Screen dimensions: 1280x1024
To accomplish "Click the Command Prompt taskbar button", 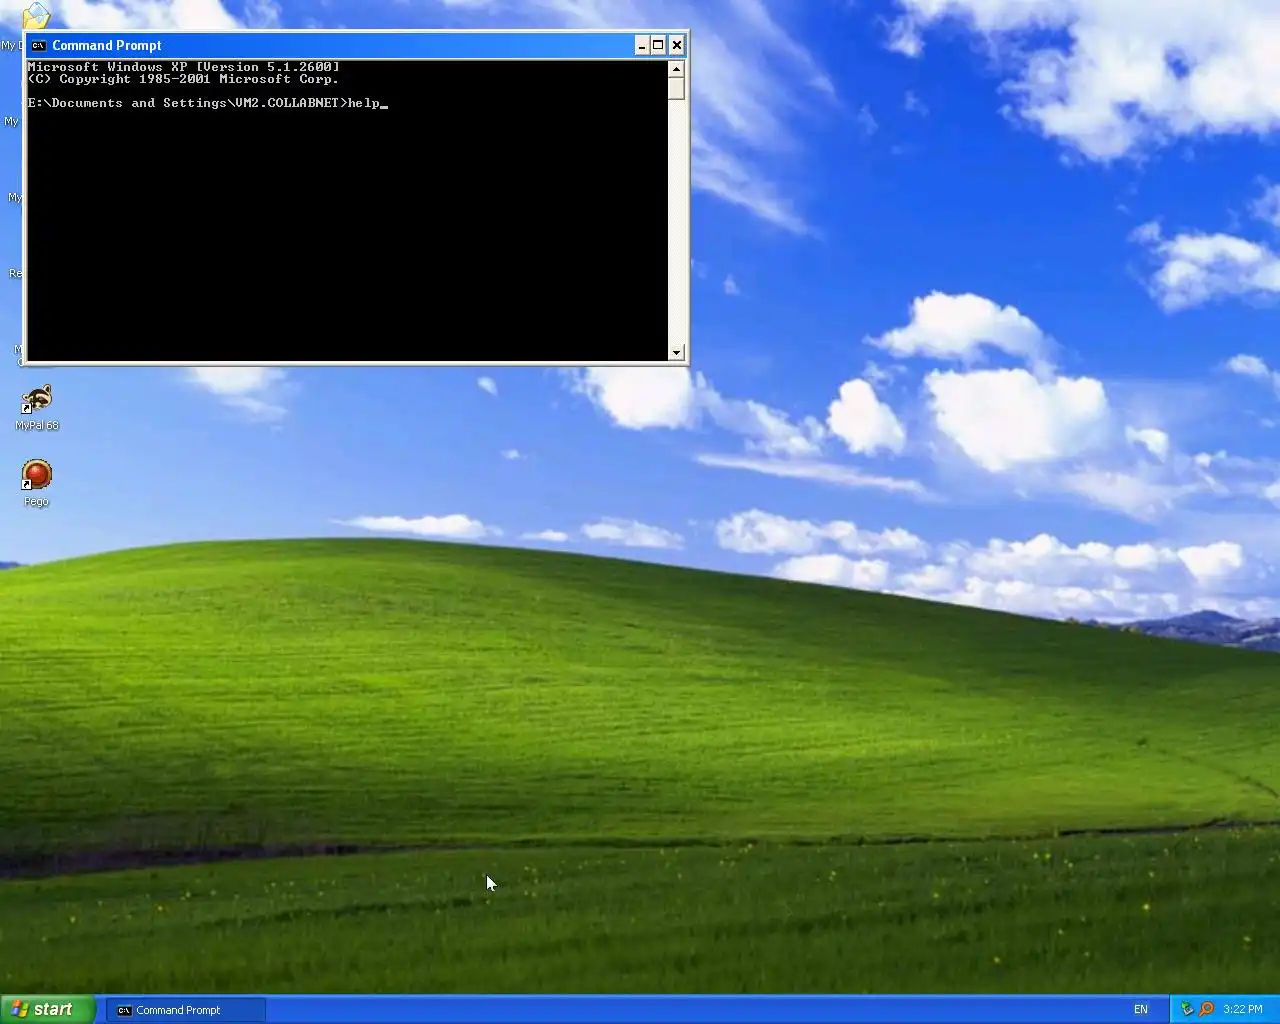I will pyautogui.click(x=186, y=1010).
